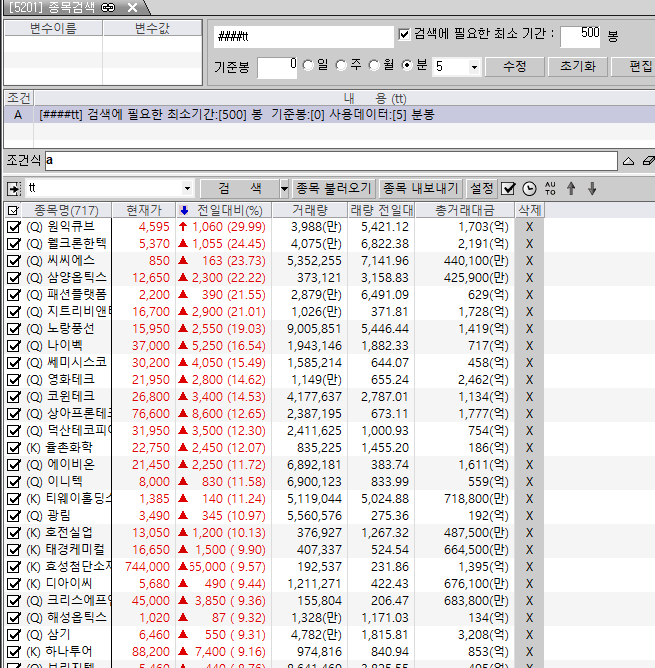Click the panel toggle icon left of tt dropdown

13,188
